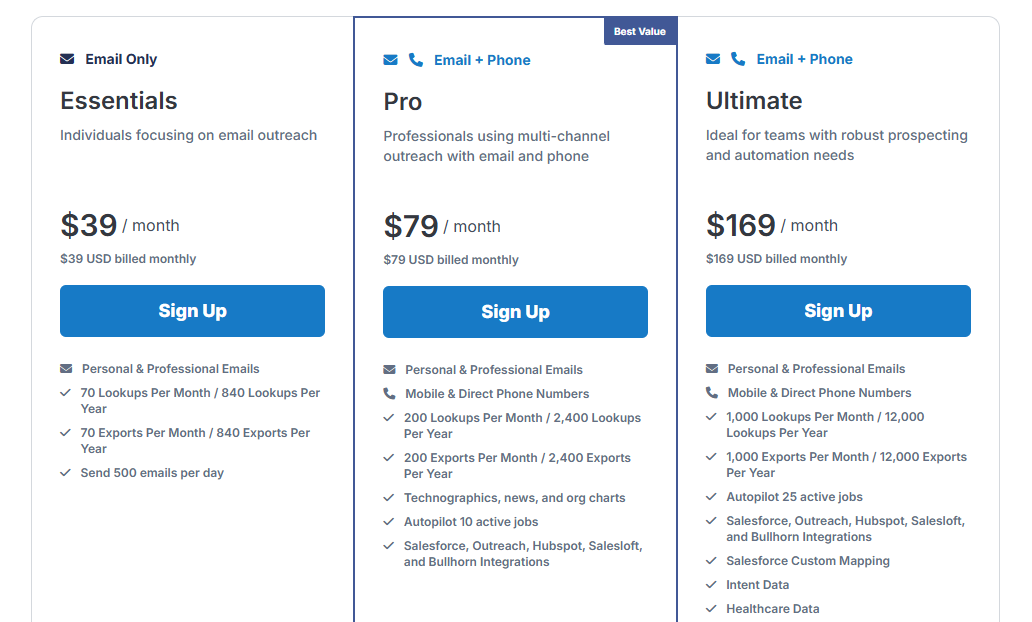This screenshot has width=1032, height=622.
Task: Sign up for the Essentials plan
Action: coord(192,311)
